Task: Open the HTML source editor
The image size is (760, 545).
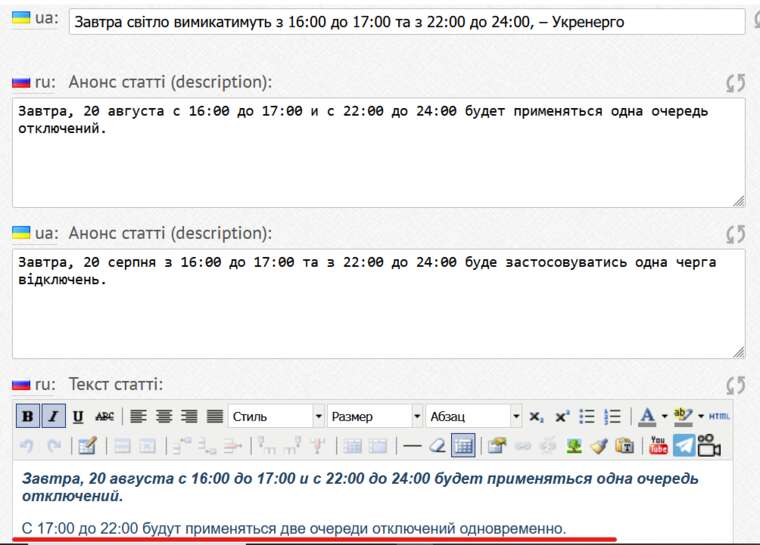Action: (720, 416)
